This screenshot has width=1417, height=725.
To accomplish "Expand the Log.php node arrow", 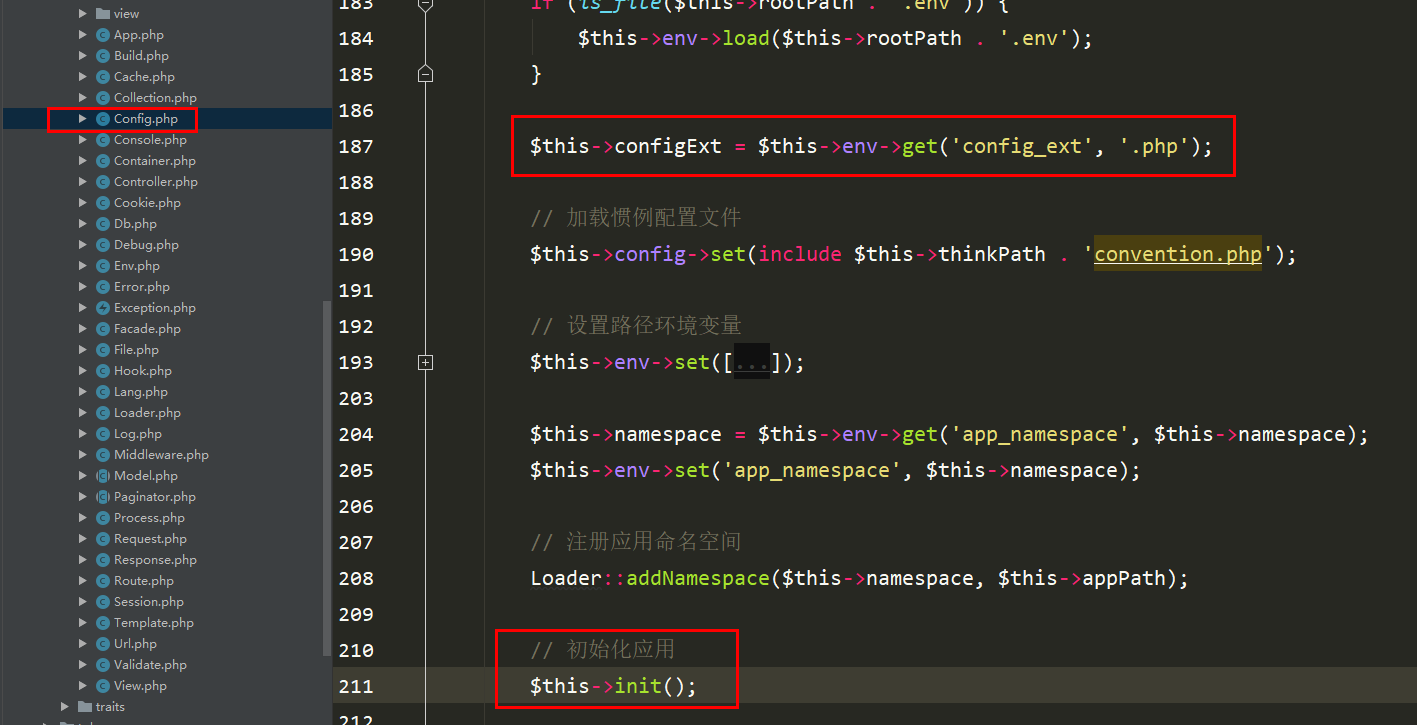I will (83, 434).
